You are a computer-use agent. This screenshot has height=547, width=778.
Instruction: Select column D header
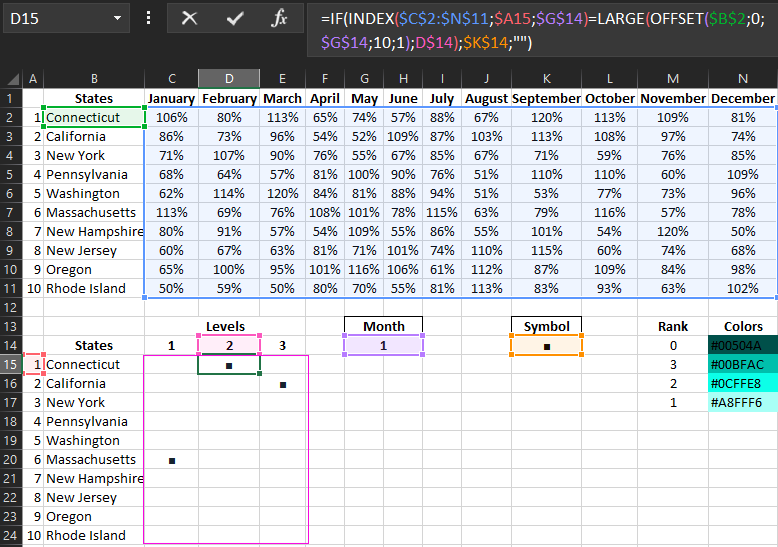[x=229, y=79]
